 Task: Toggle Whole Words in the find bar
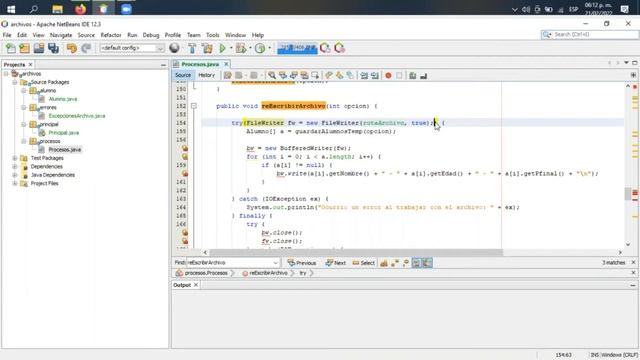[395, 263]
